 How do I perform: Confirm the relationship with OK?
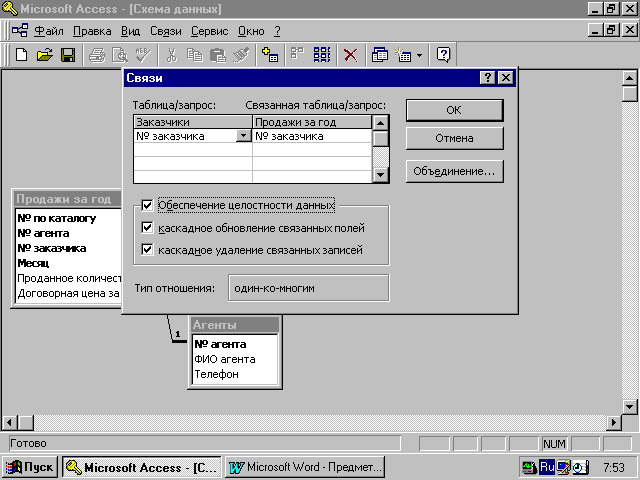pos(454,110)
